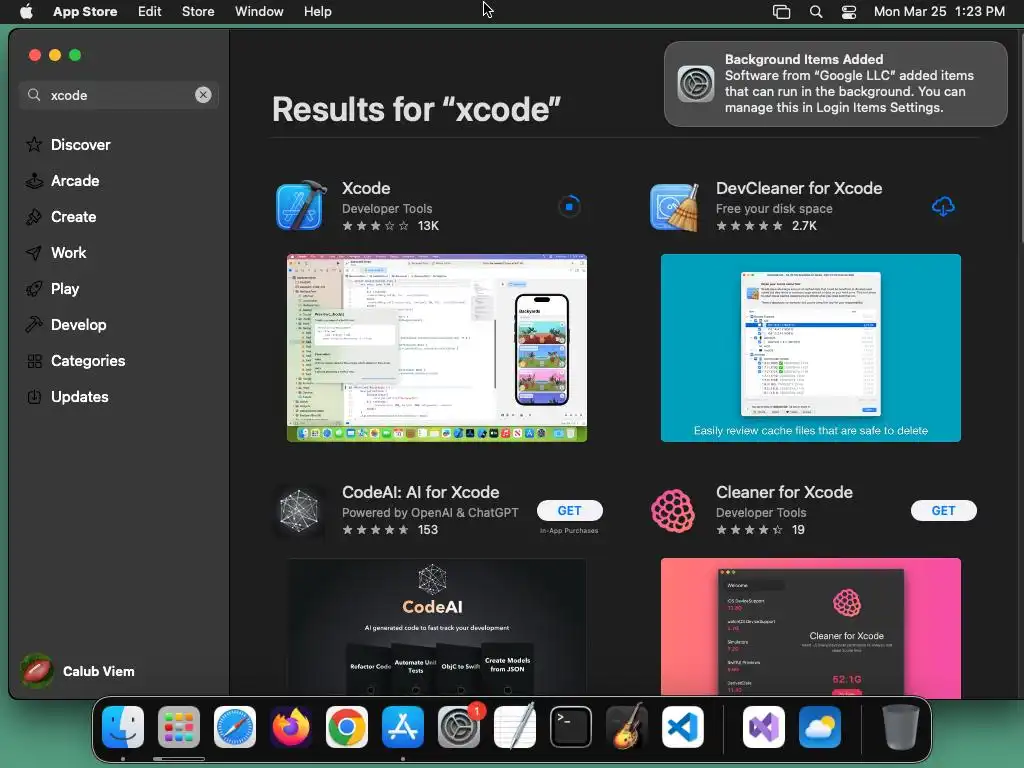
Task: Open the Play section
Action: click(x=52, y=289)
